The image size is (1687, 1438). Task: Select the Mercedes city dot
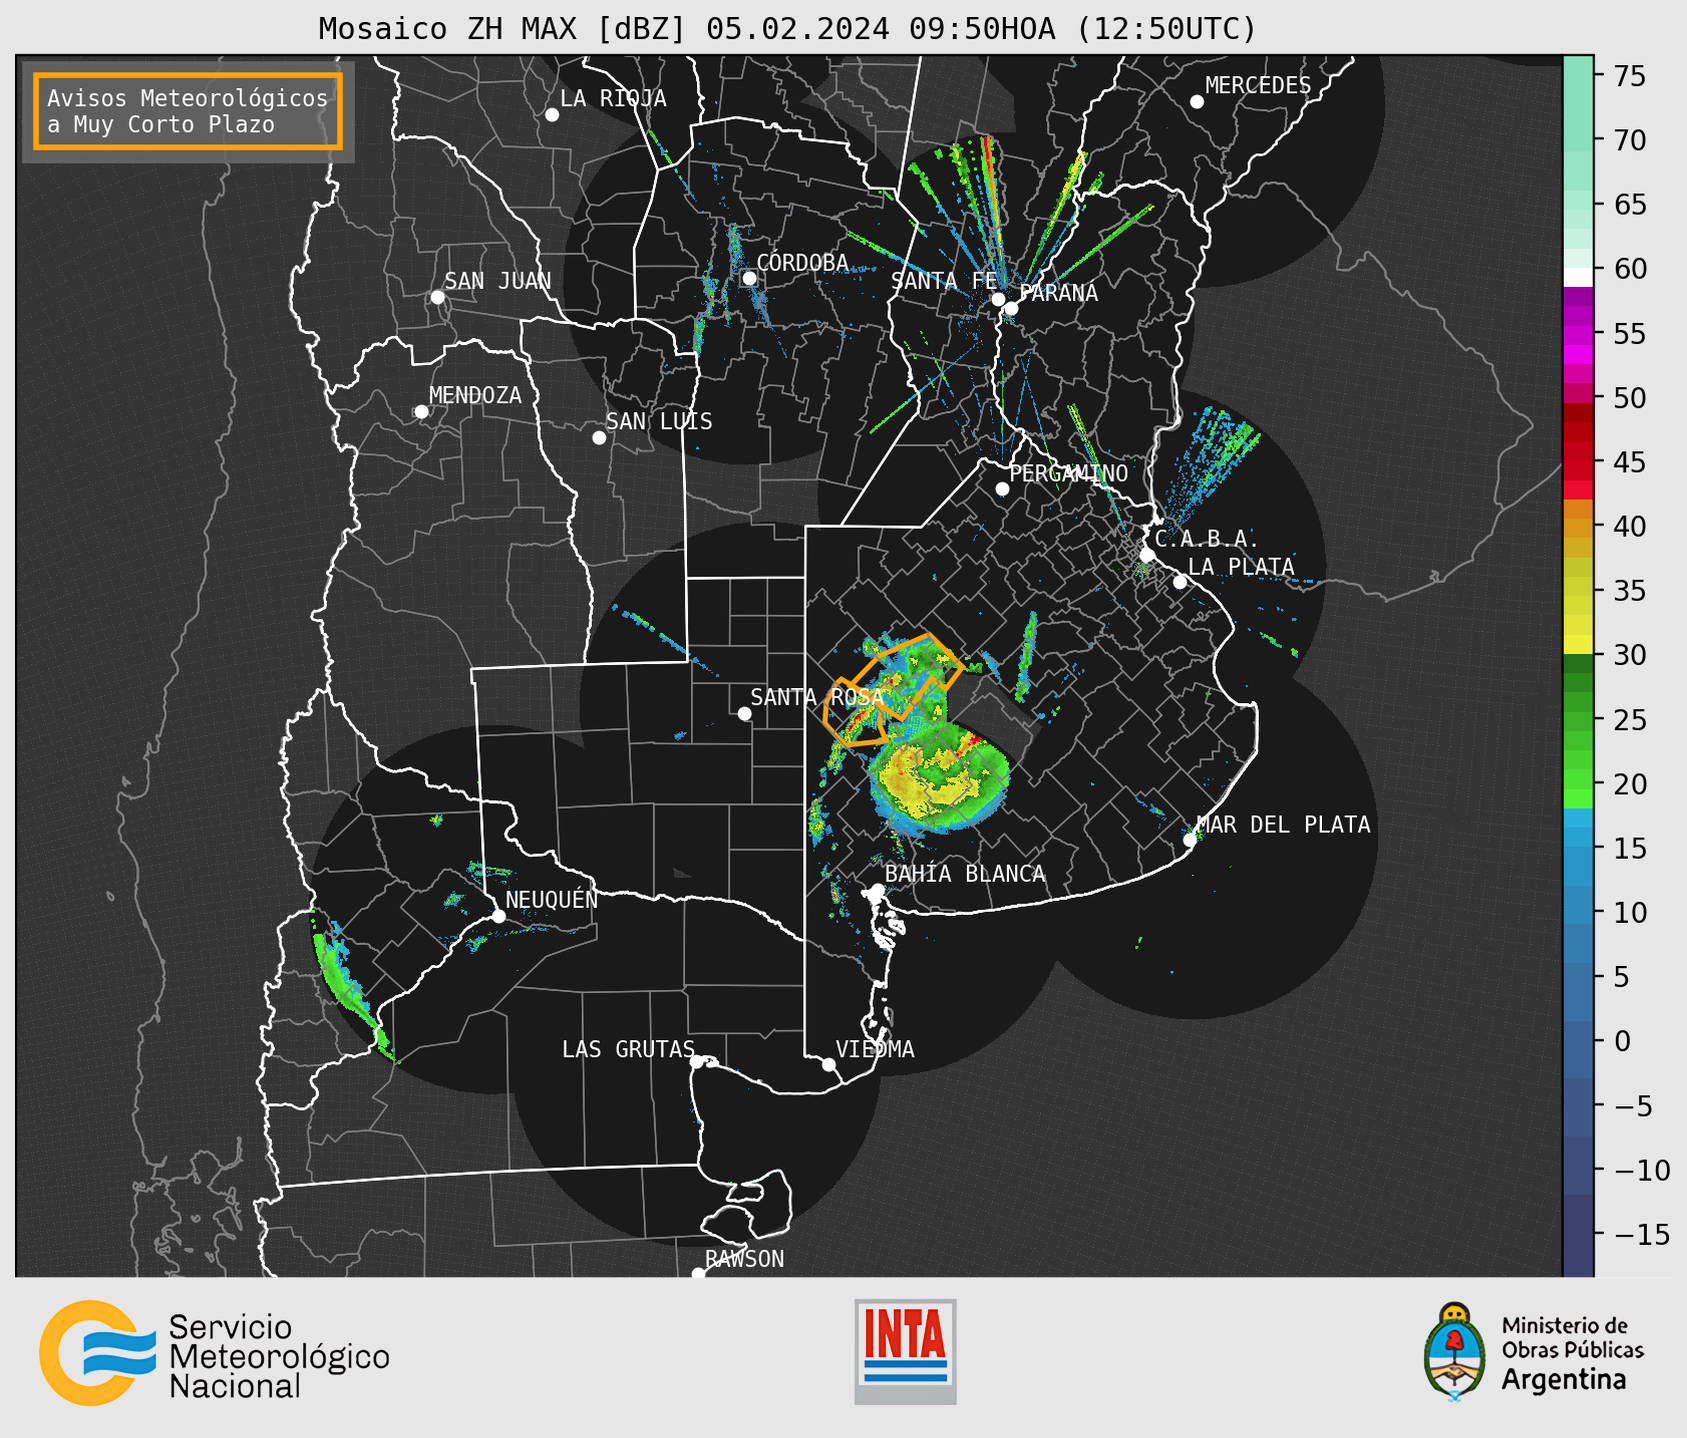[1197, 102]
